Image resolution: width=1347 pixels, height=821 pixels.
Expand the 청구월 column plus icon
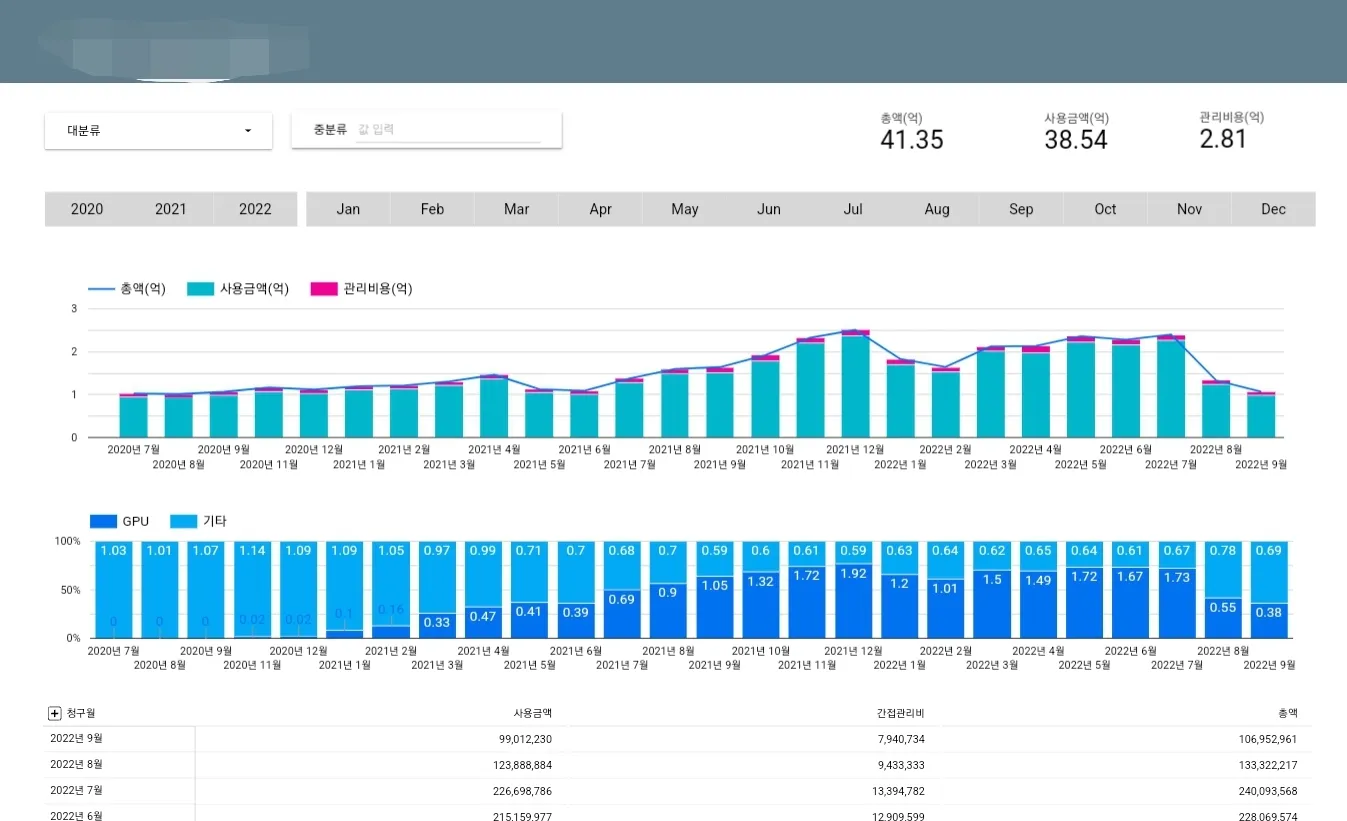tap(55, 713)
